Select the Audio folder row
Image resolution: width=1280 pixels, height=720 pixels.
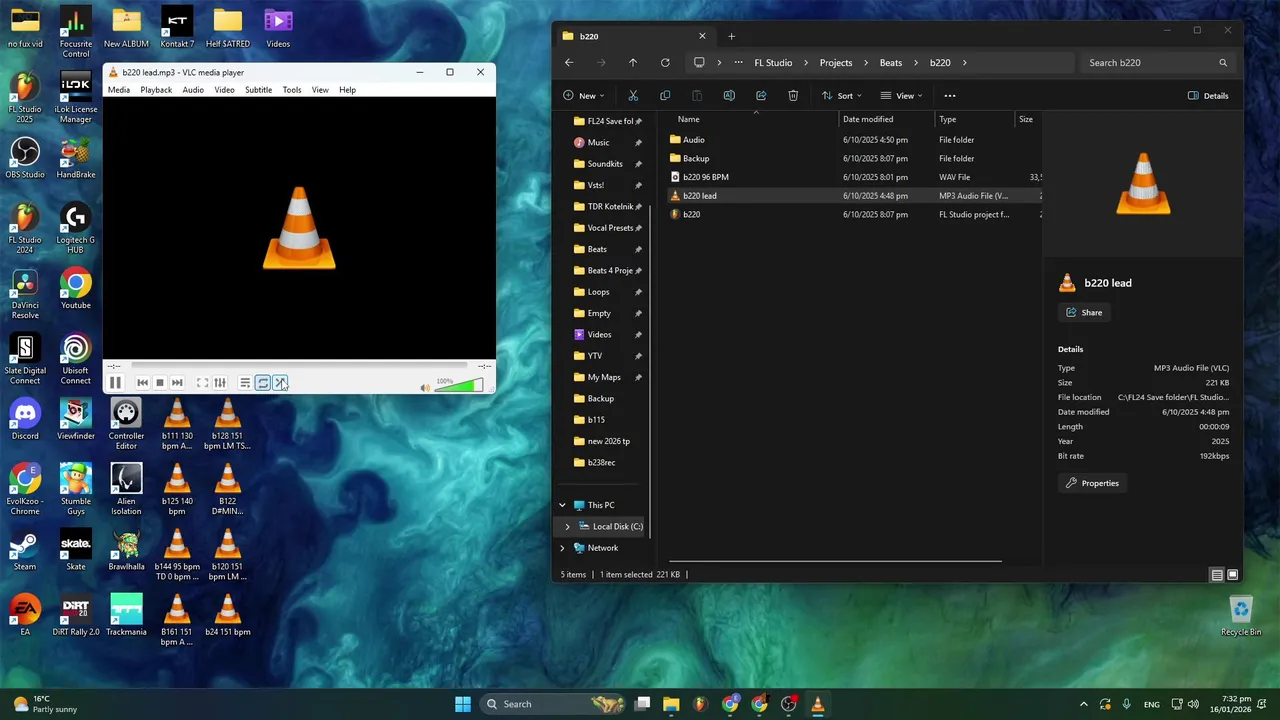[x=855, y=140]
